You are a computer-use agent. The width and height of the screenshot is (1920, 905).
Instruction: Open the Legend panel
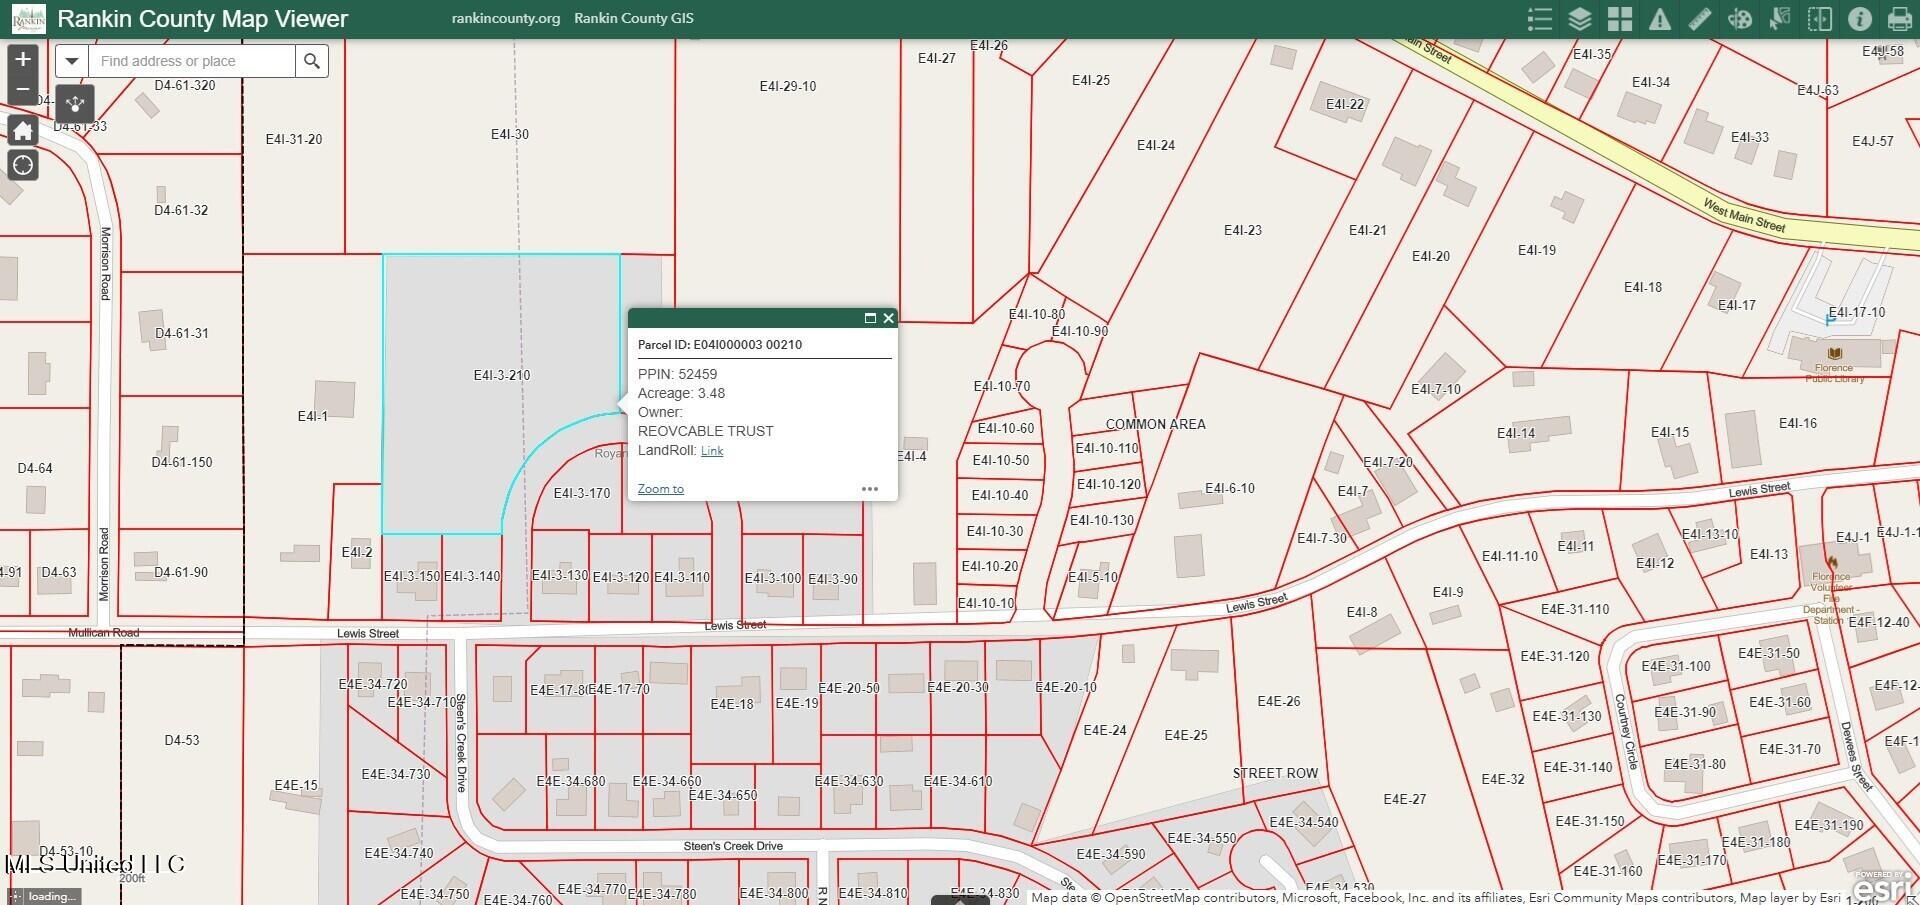click(x=1540, y=19)
